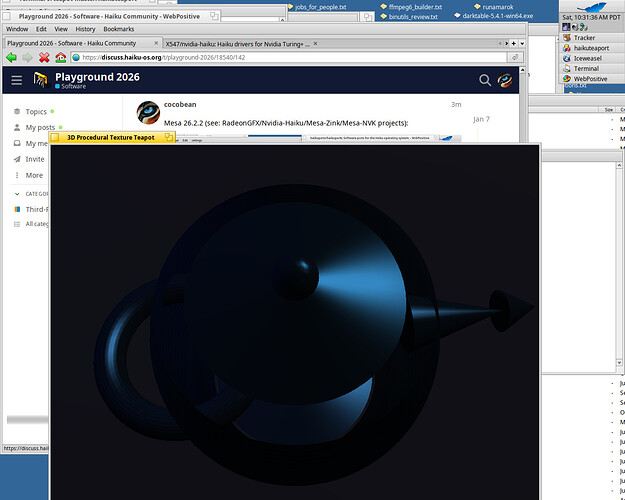Close the X547/nvidia-haiku browser tab
Screen dimensions: 625x500
[315, 43]
